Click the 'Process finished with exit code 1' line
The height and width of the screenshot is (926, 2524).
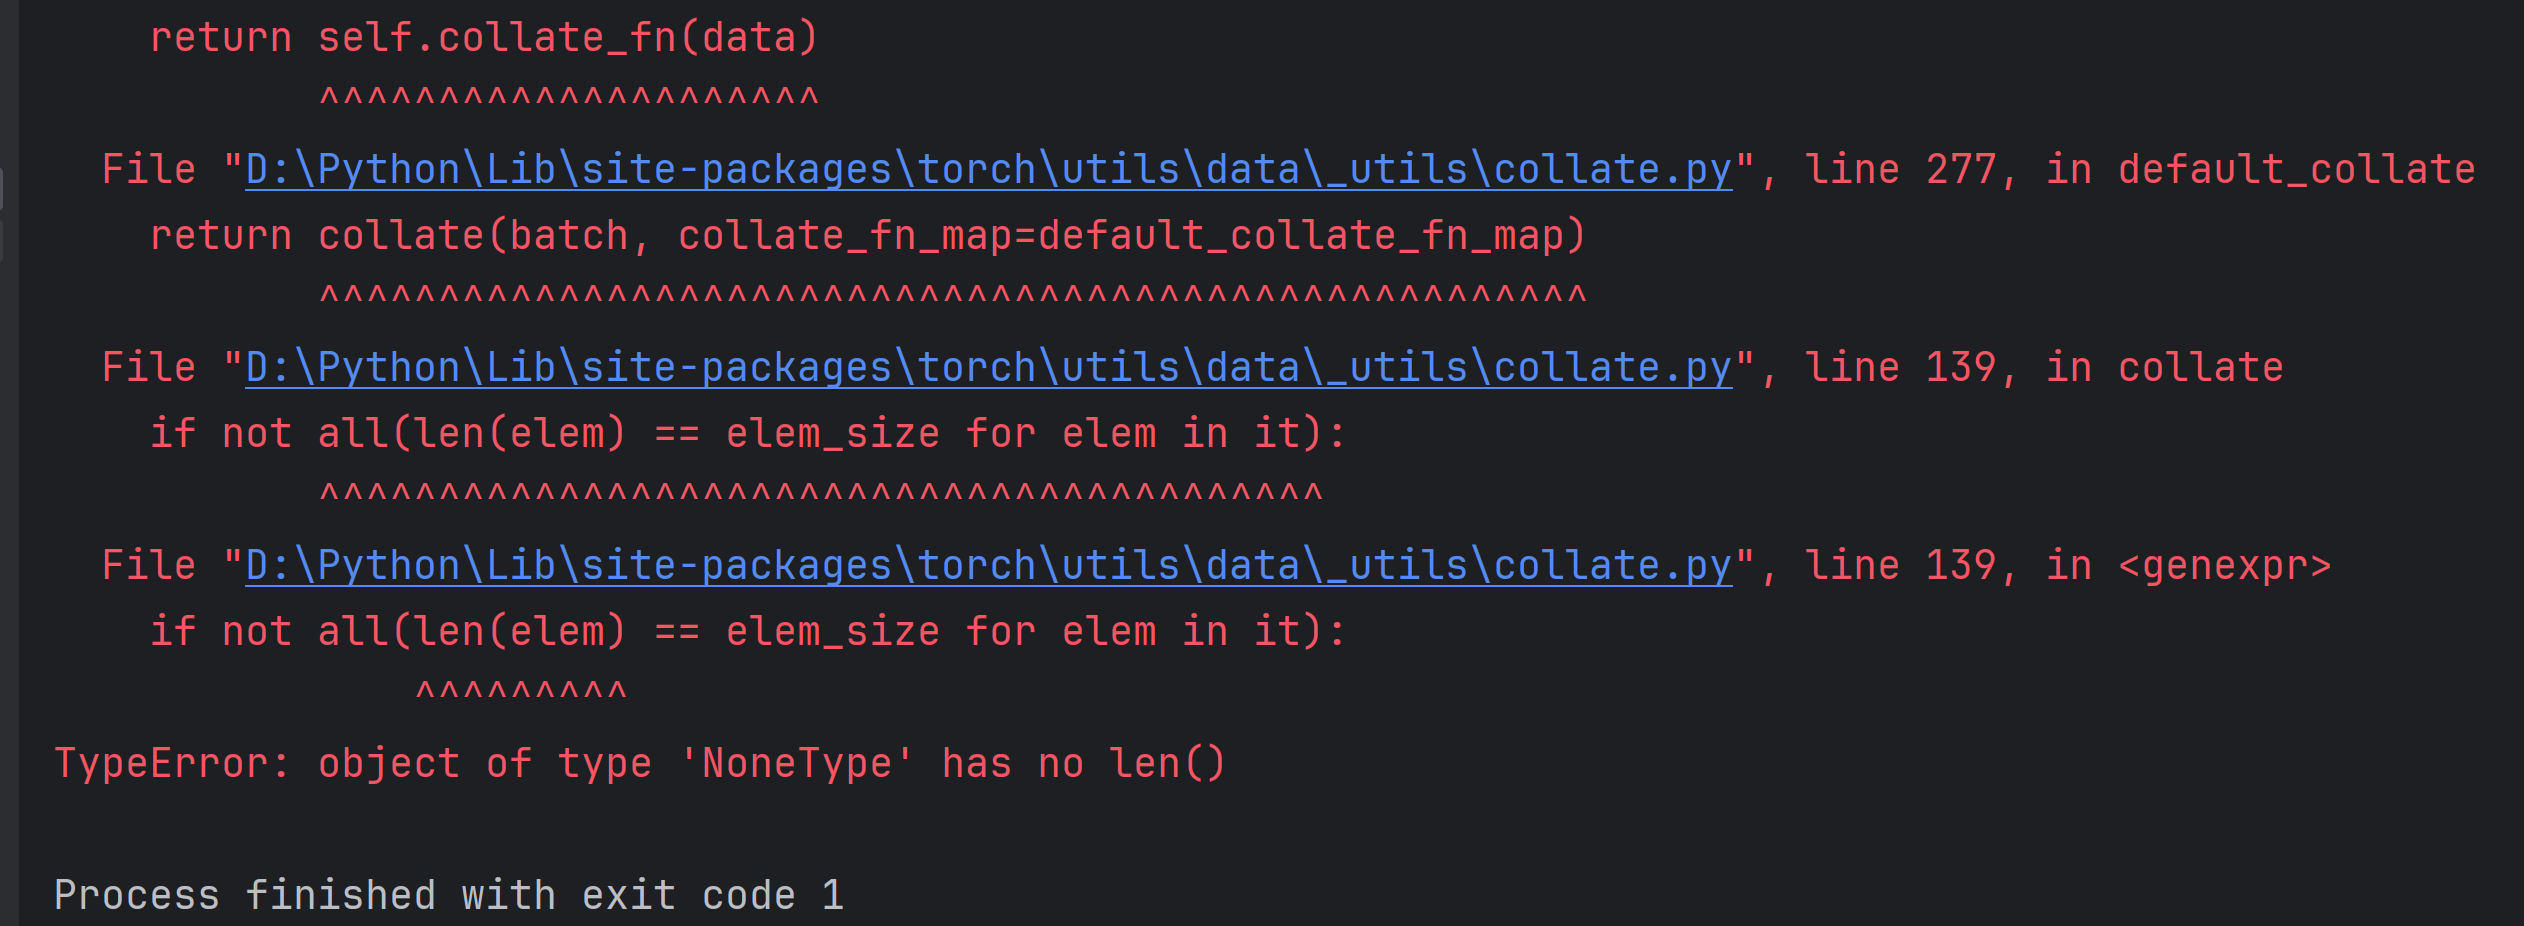click(x=449, y=895)
